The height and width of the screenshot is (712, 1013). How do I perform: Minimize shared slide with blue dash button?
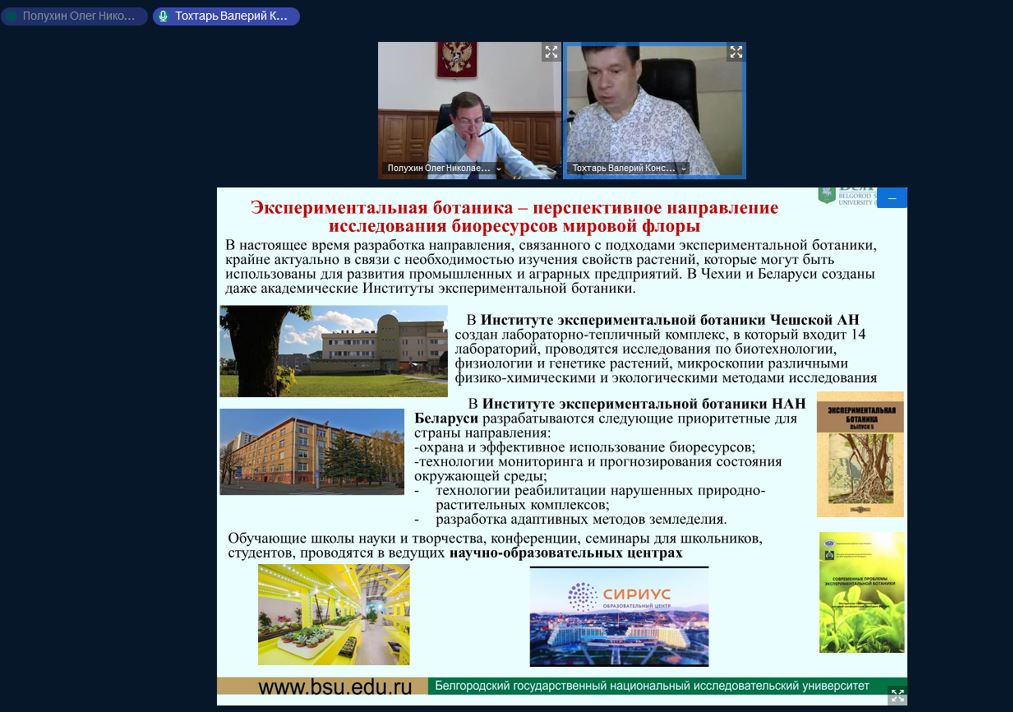(x=892, y=198)
